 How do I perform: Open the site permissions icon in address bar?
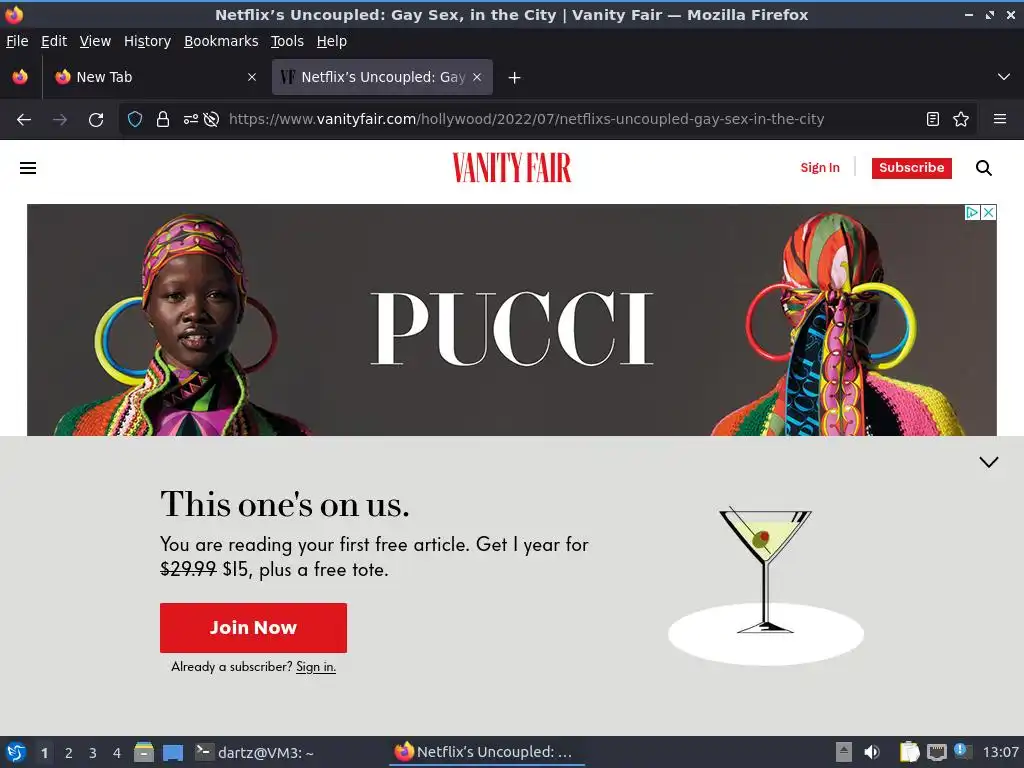[x=191, y=119]
